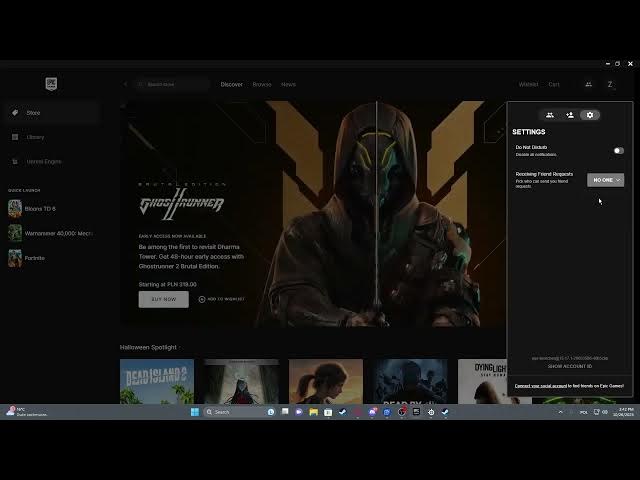Click BUY NOW for Ghostrunner 2

coord(164,299)
